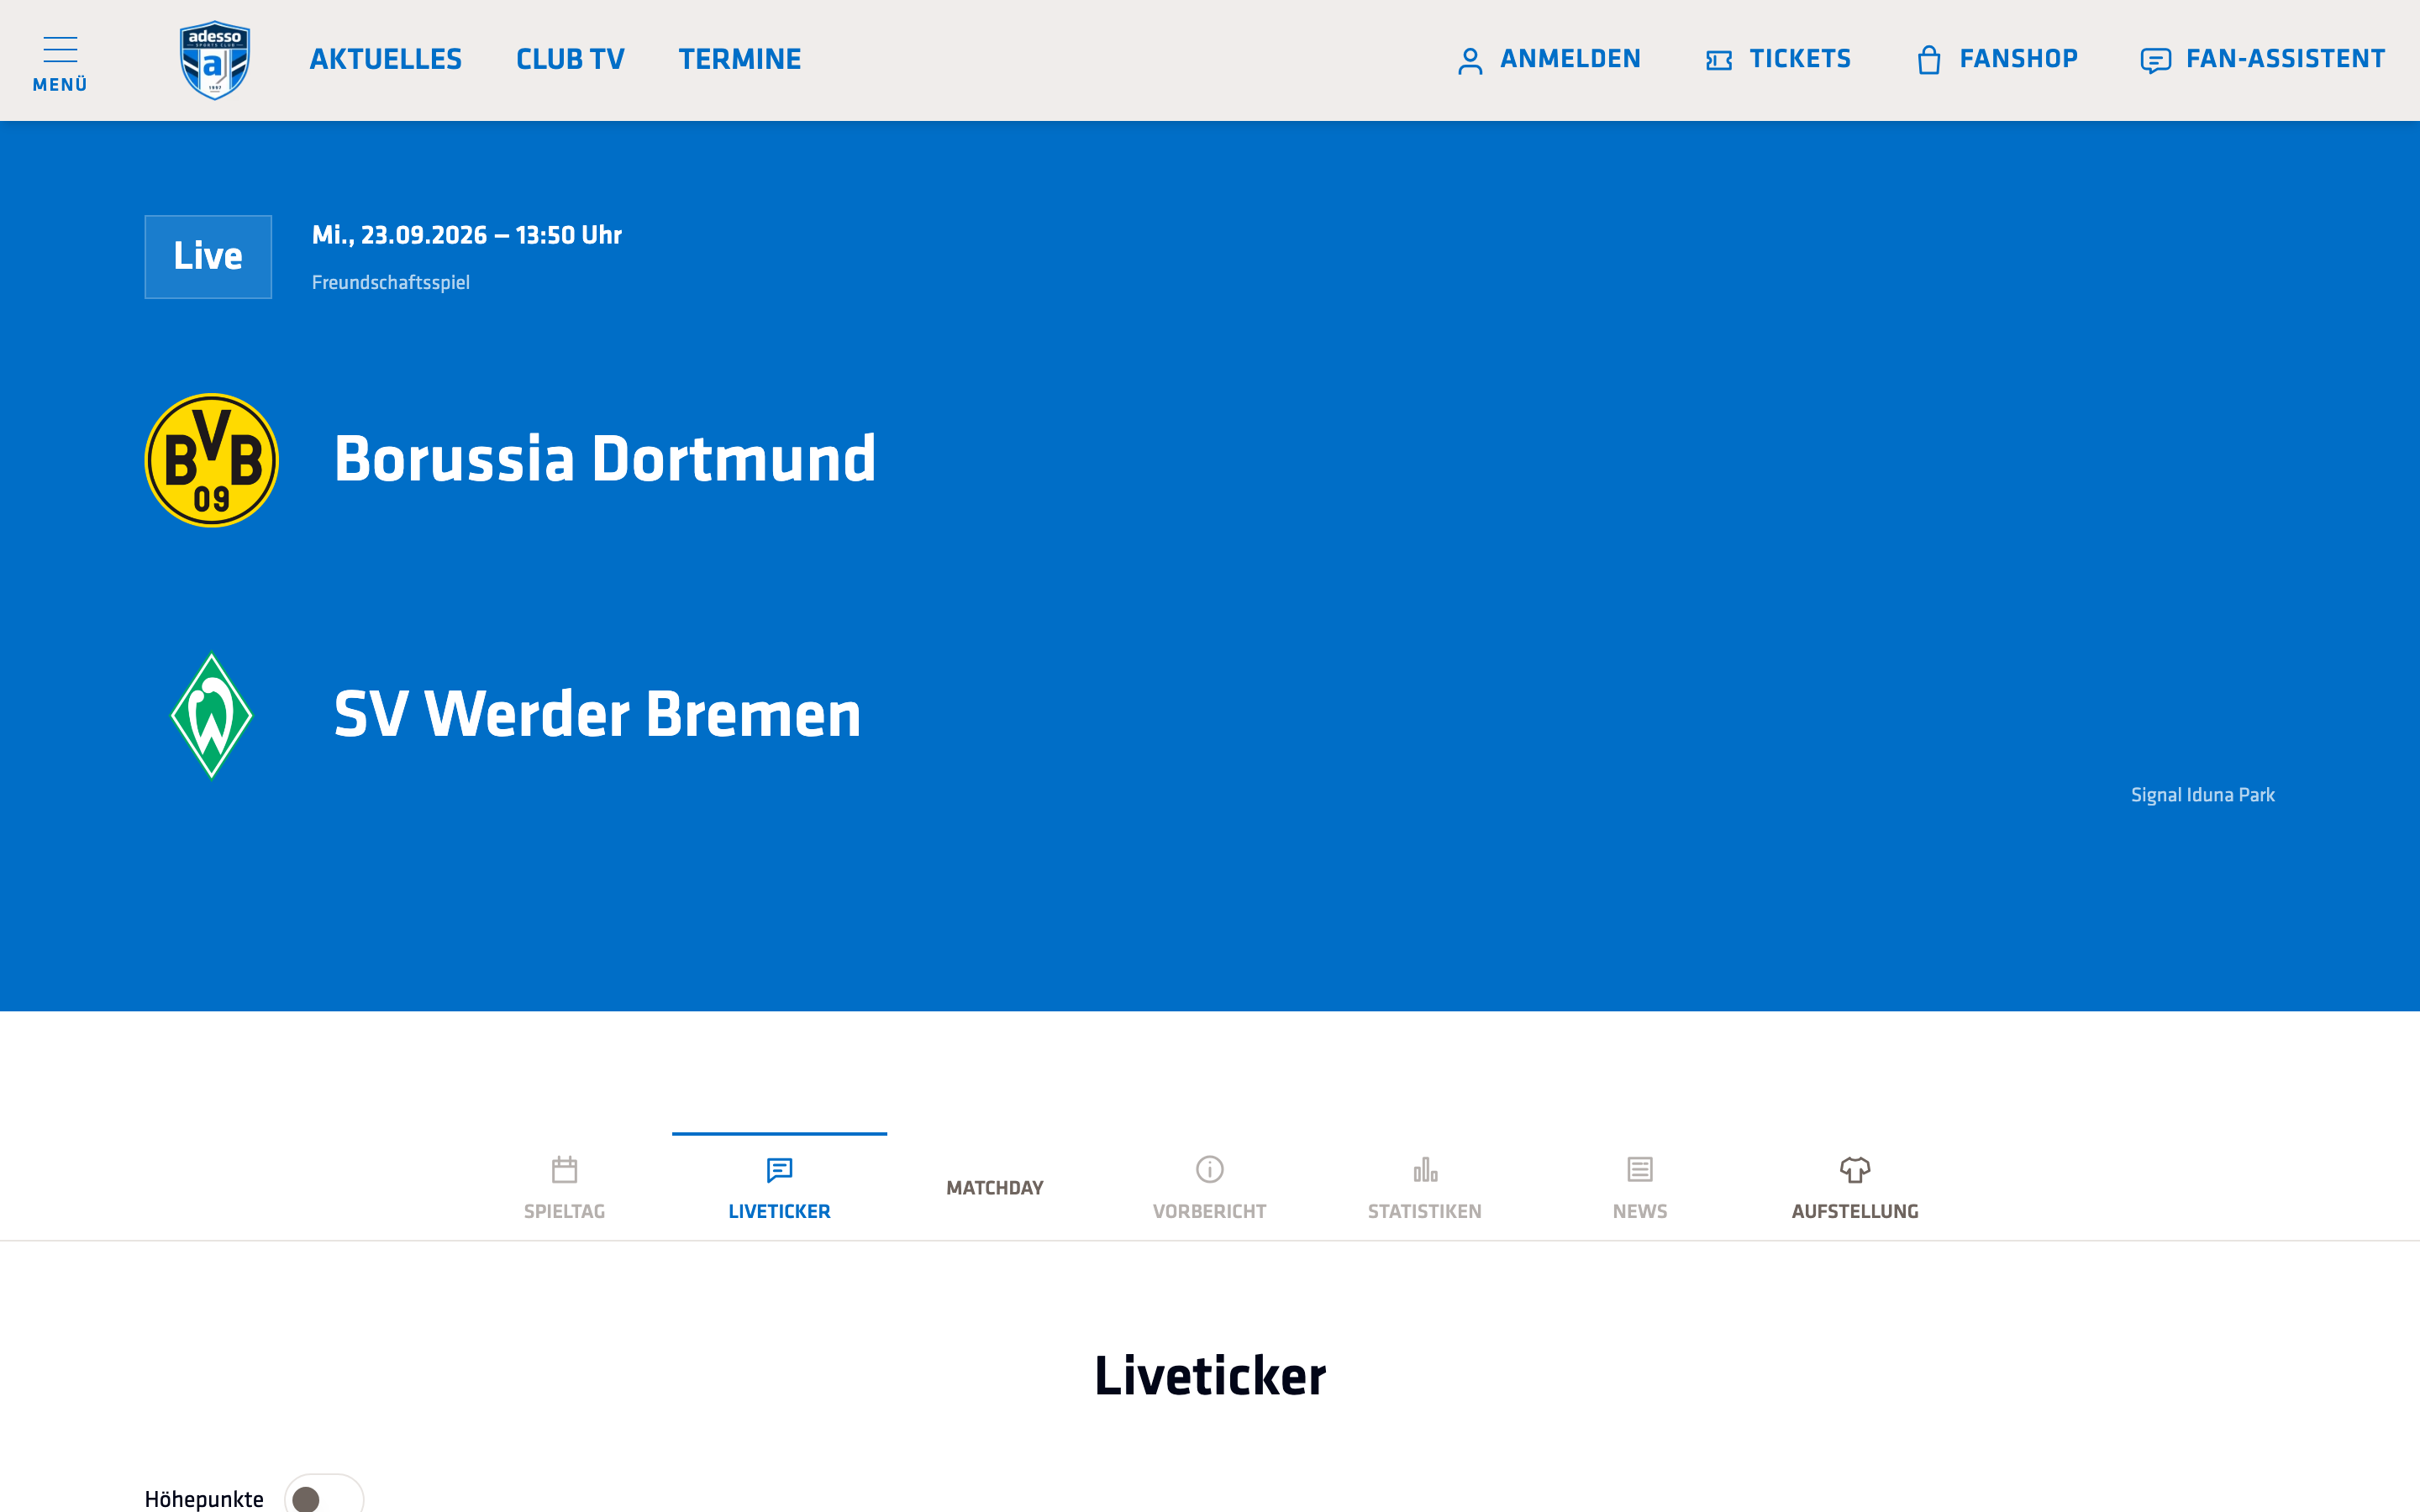
Task: Click the Vorbericht info icon
Action: (1210, 1169)
